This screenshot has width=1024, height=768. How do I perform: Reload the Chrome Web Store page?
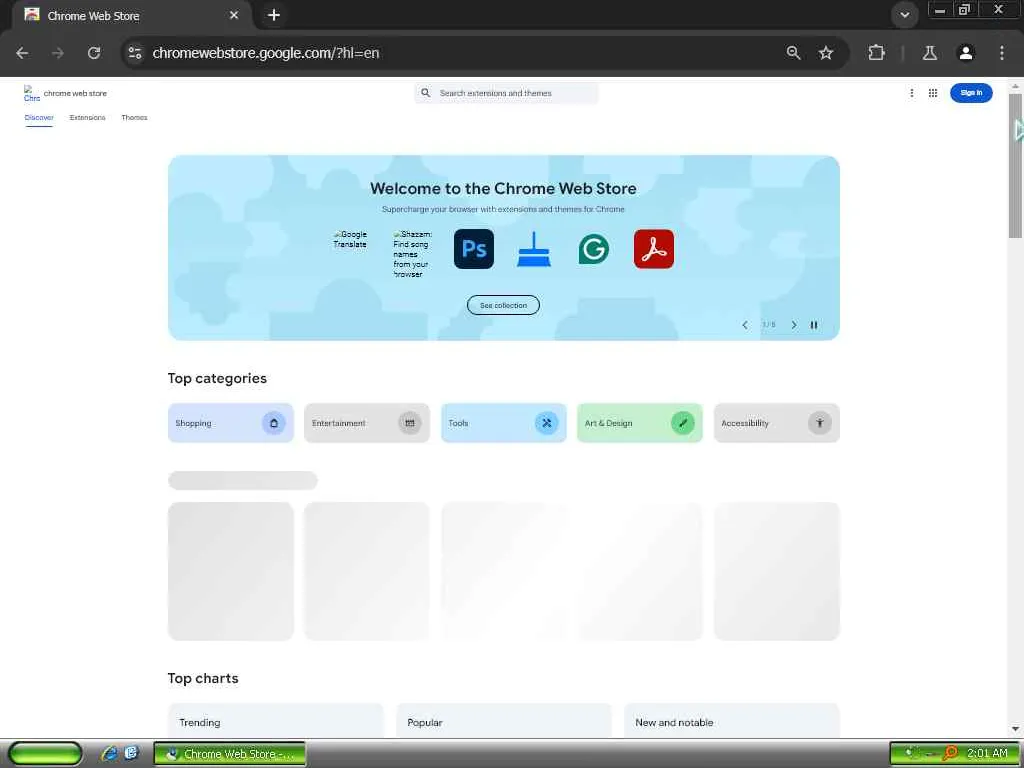click(94, 53)
